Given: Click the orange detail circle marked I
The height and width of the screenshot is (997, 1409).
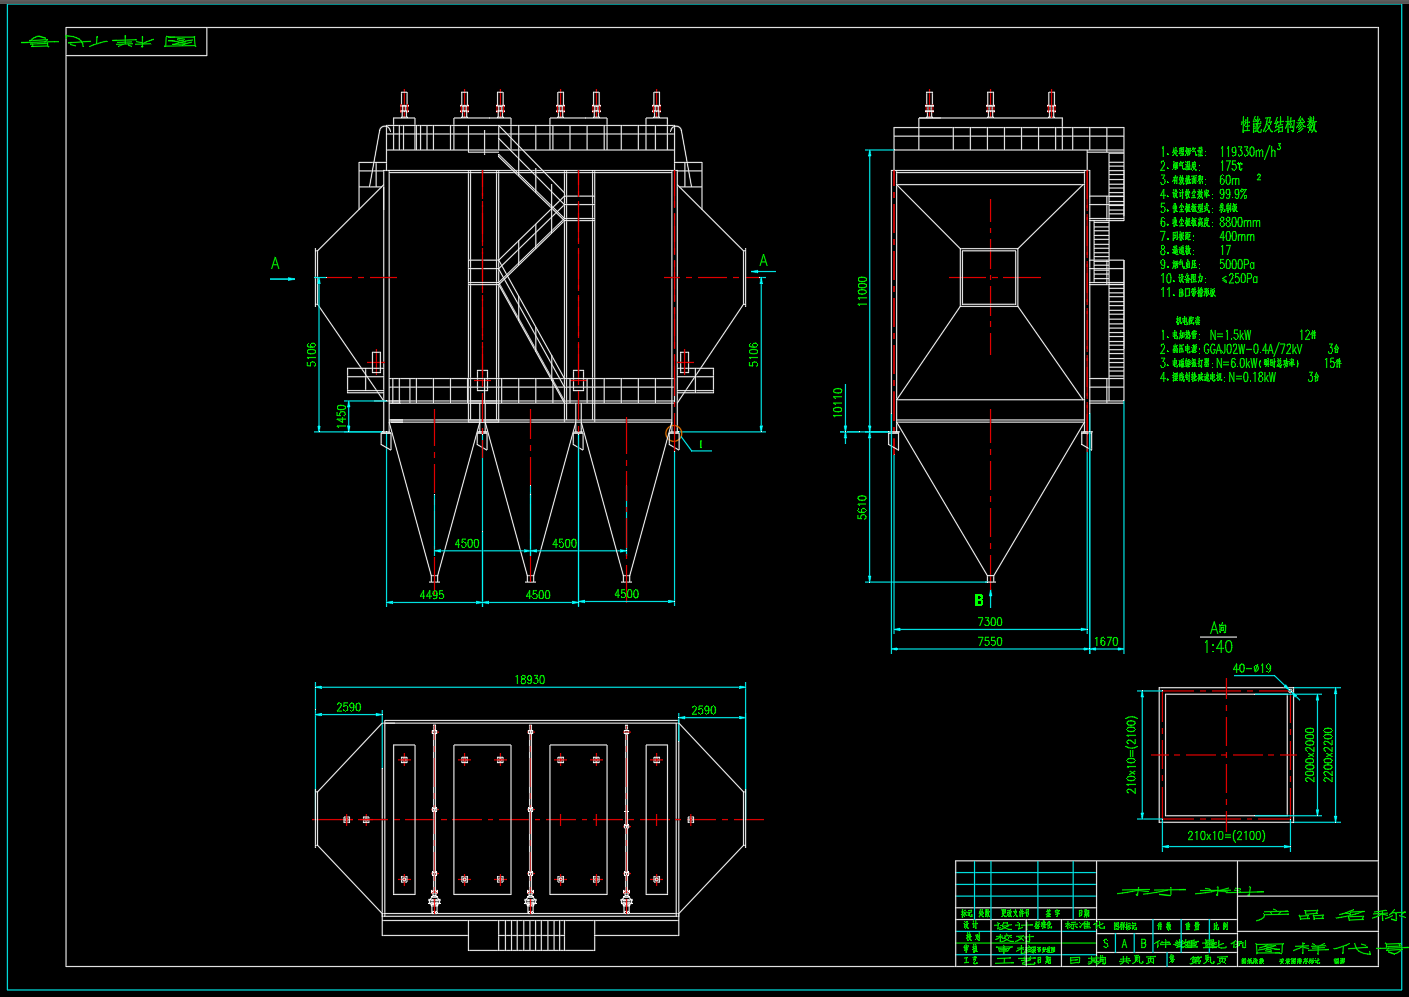Looking at the screenshot, I should click(x=673, y=435).
